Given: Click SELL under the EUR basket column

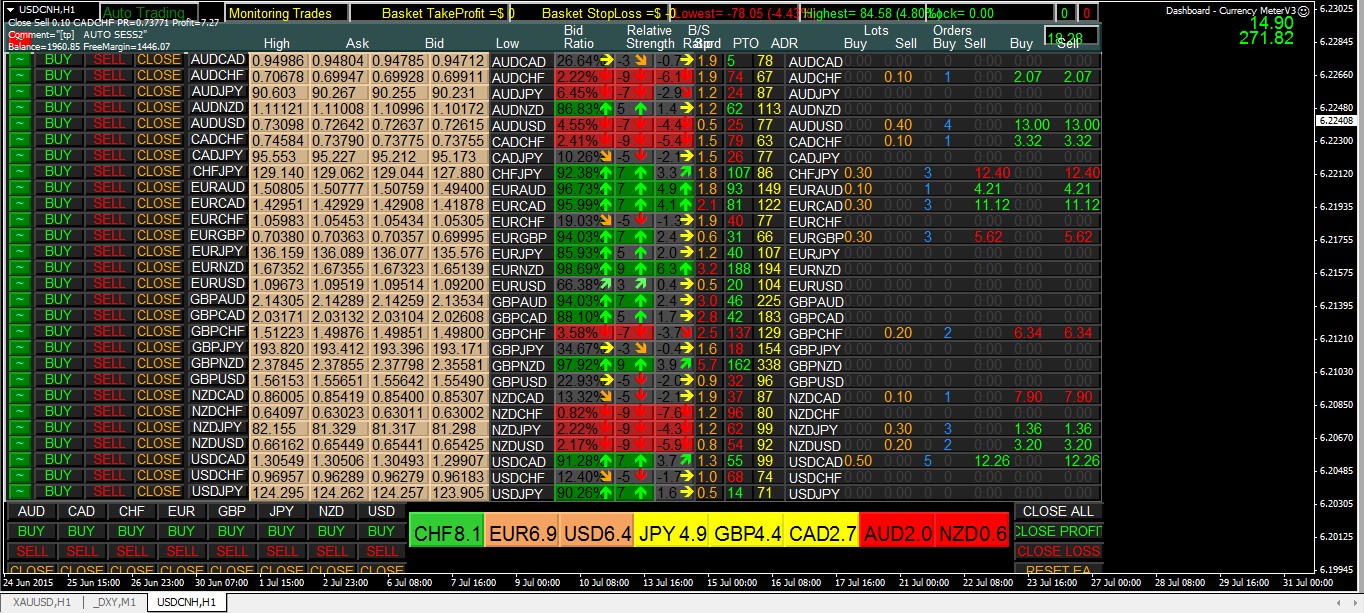Looking at the screenshot, I should pyautogui.click(x=181, y=551).
